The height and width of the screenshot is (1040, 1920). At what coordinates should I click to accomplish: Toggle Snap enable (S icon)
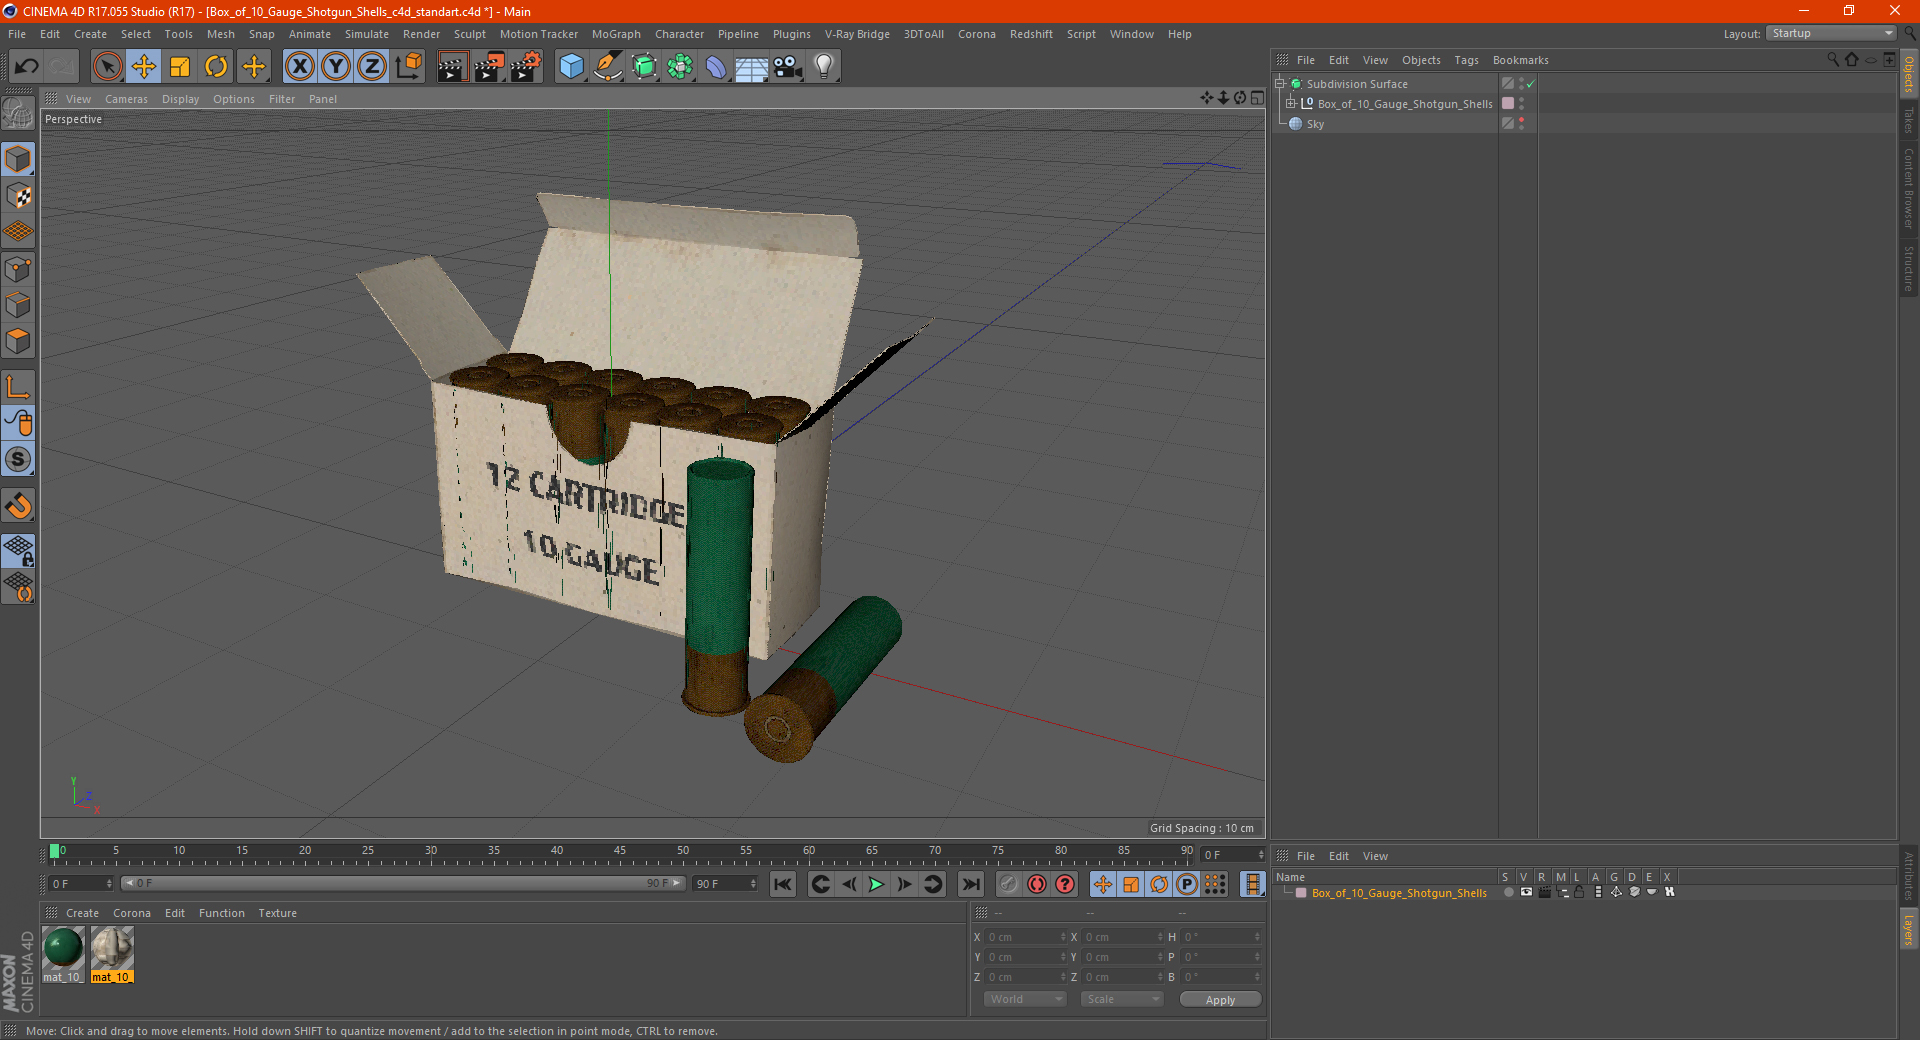click(19, 459)
